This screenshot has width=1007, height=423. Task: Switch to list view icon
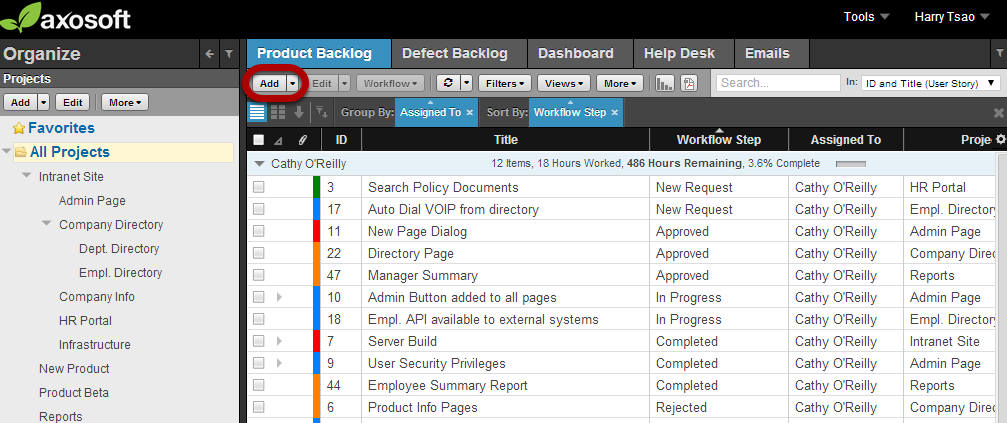coord(257,112)
